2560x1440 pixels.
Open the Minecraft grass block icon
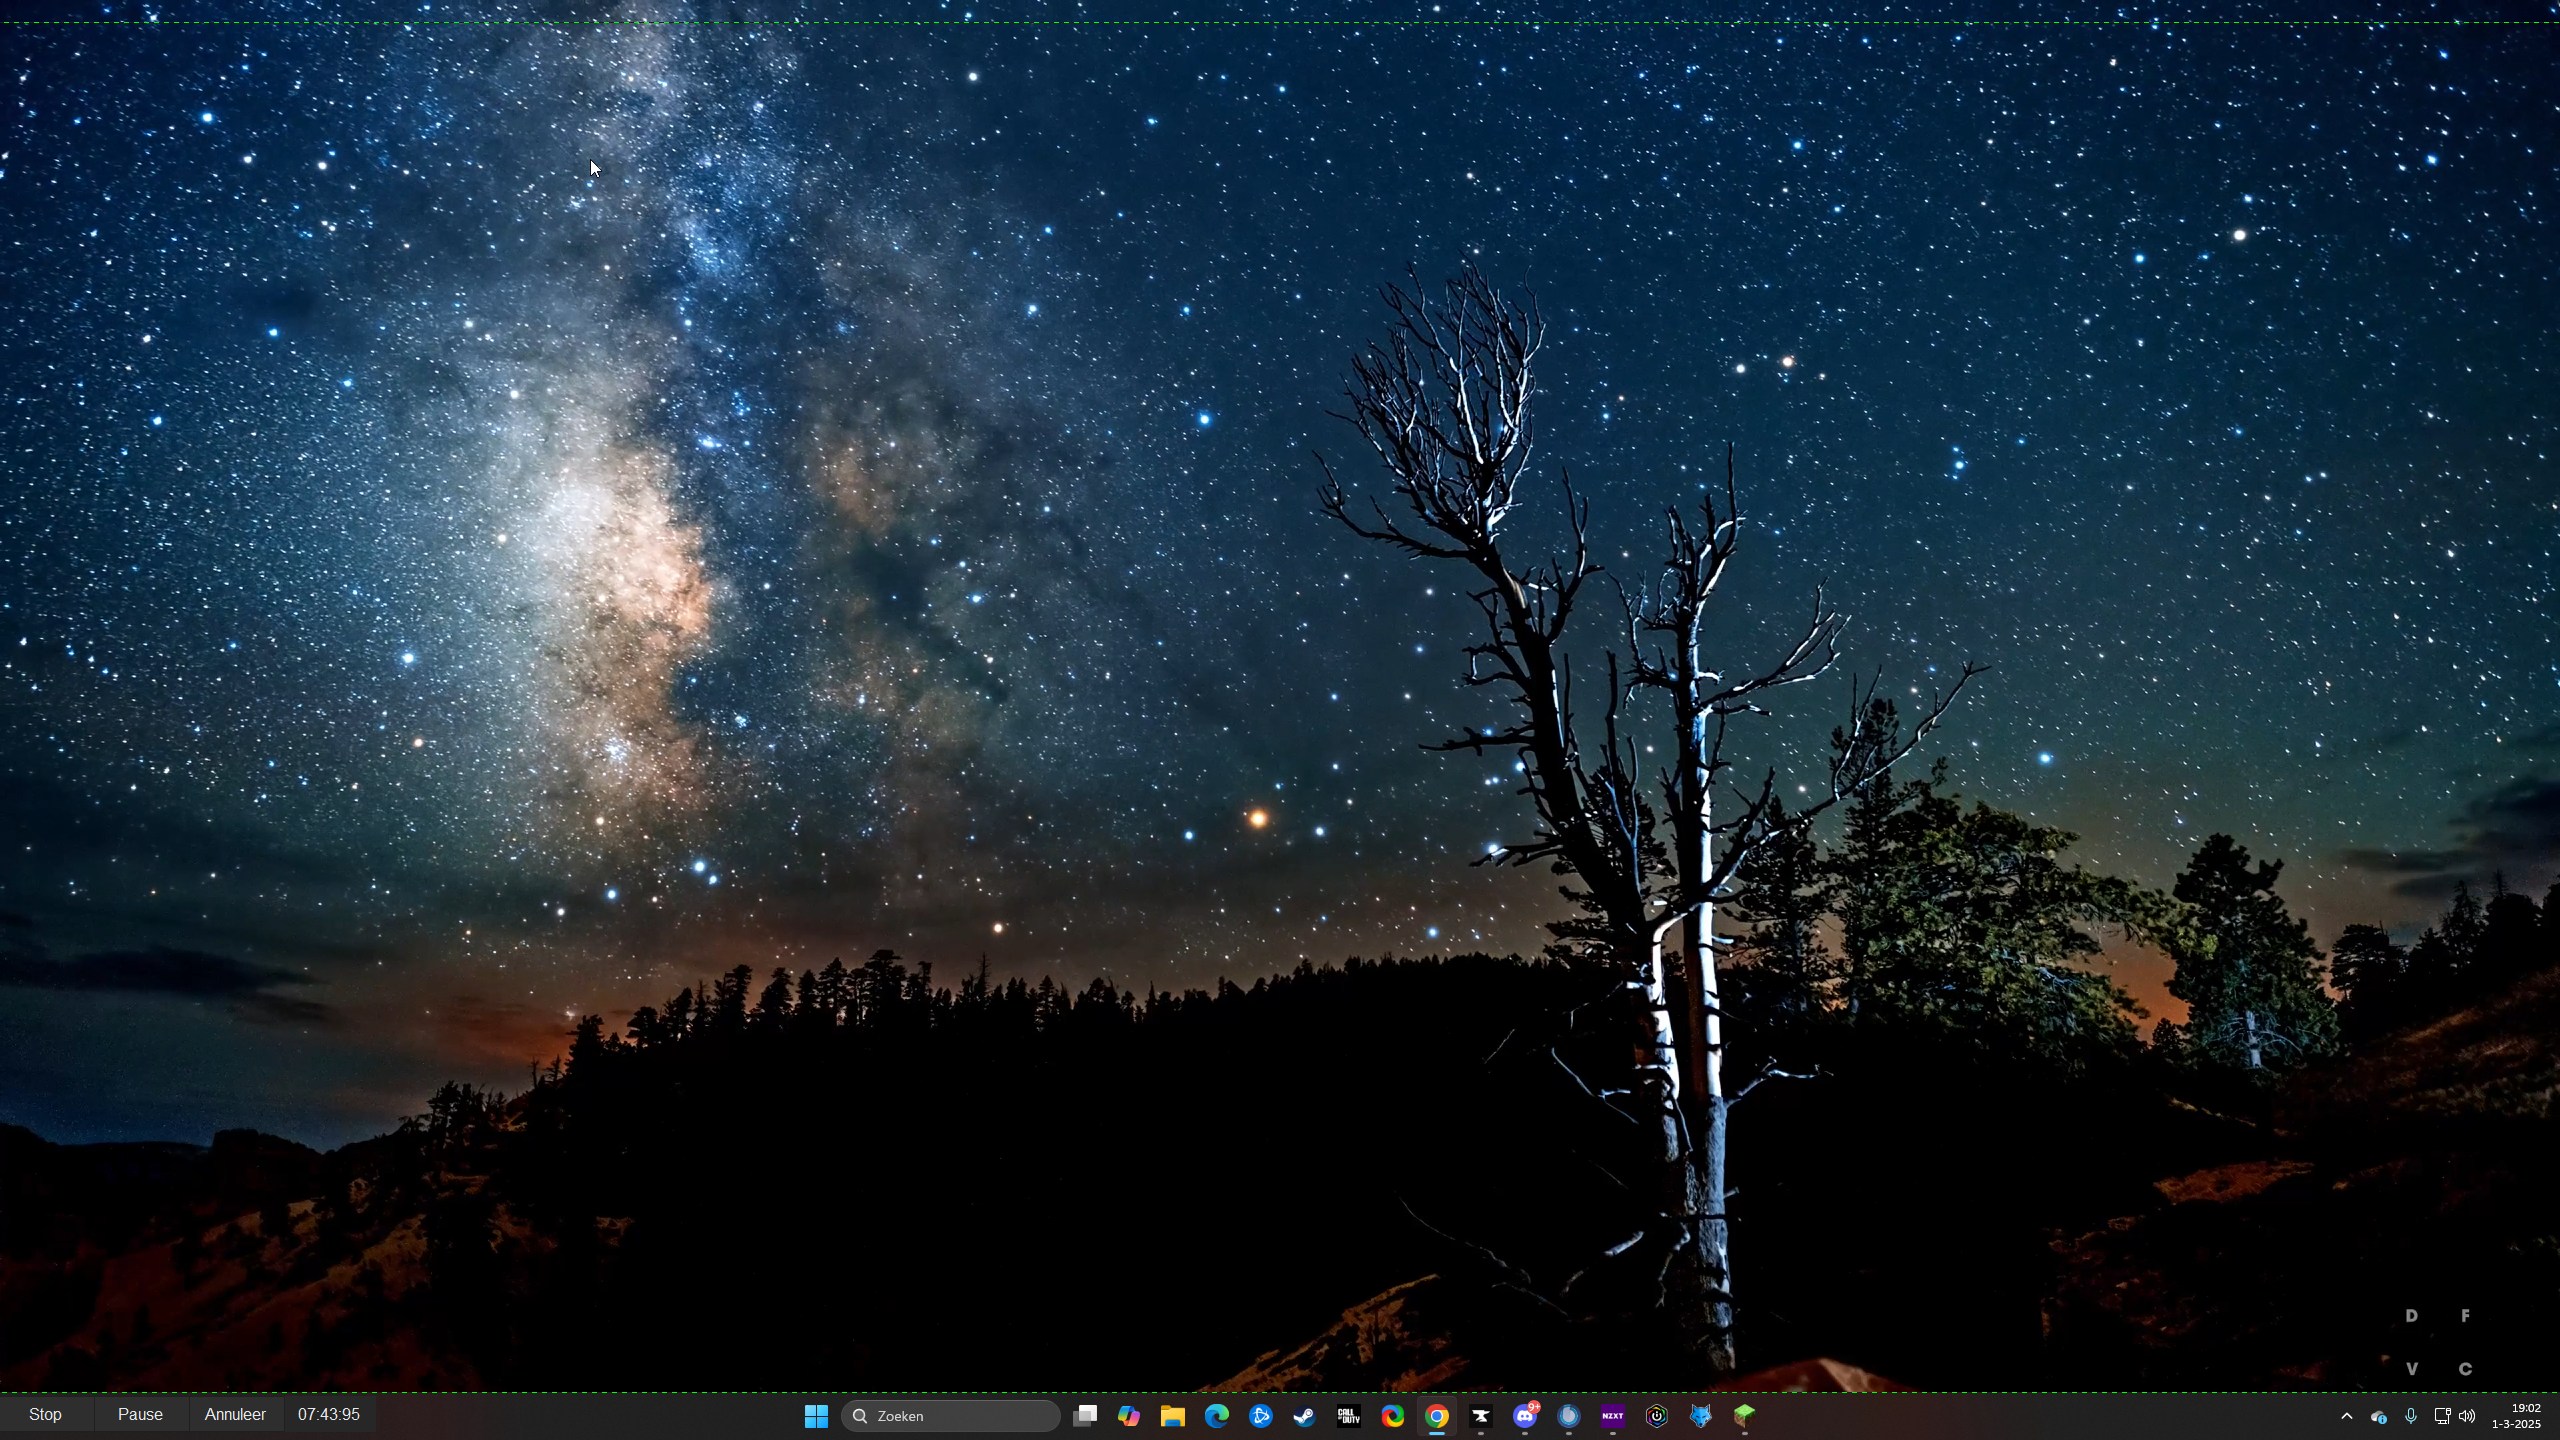point(1744,1416)
